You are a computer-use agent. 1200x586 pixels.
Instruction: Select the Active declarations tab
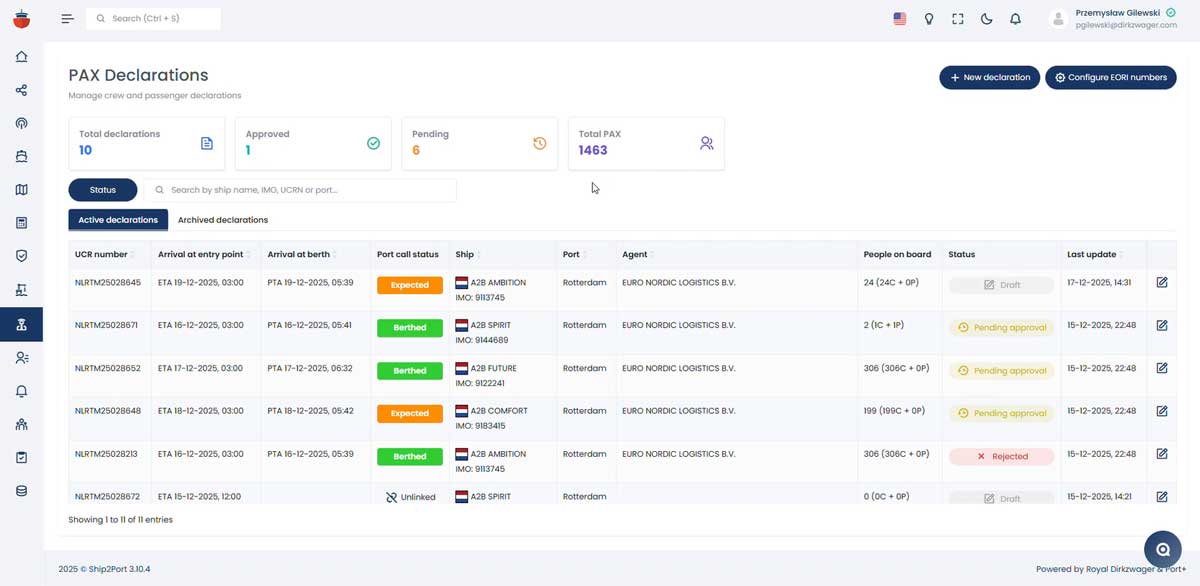(118, 220)
